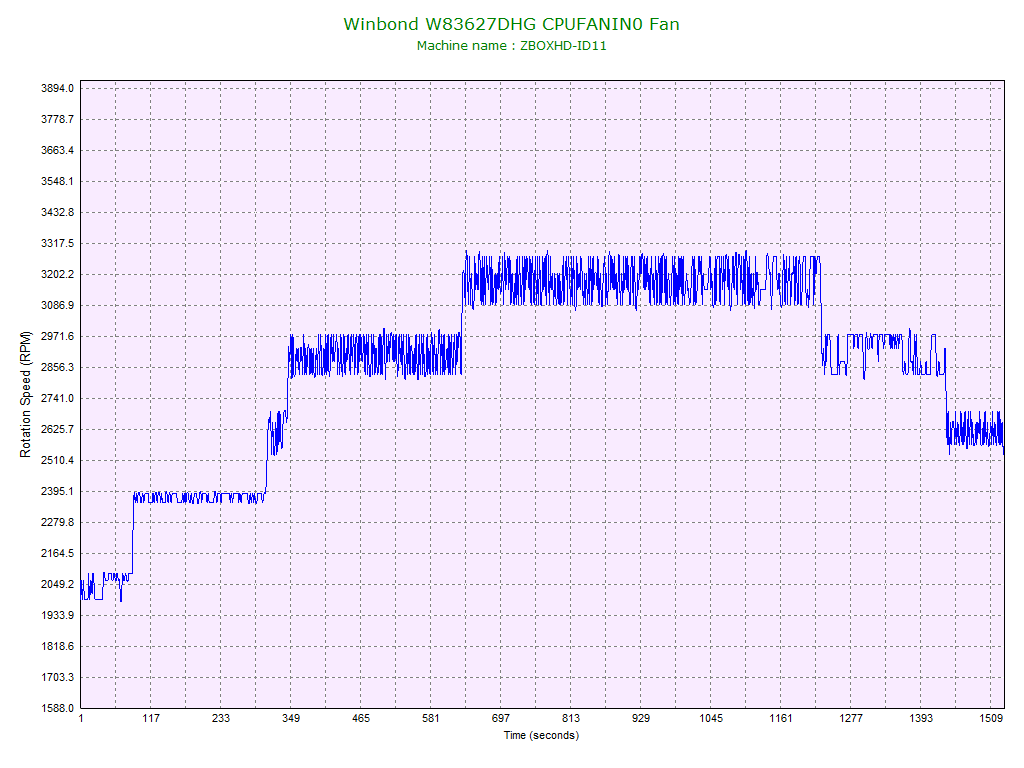This screenshot has height=768, width=1024.
Task: Click the x-axis tick label 349
Action: [x=291, y=718]
